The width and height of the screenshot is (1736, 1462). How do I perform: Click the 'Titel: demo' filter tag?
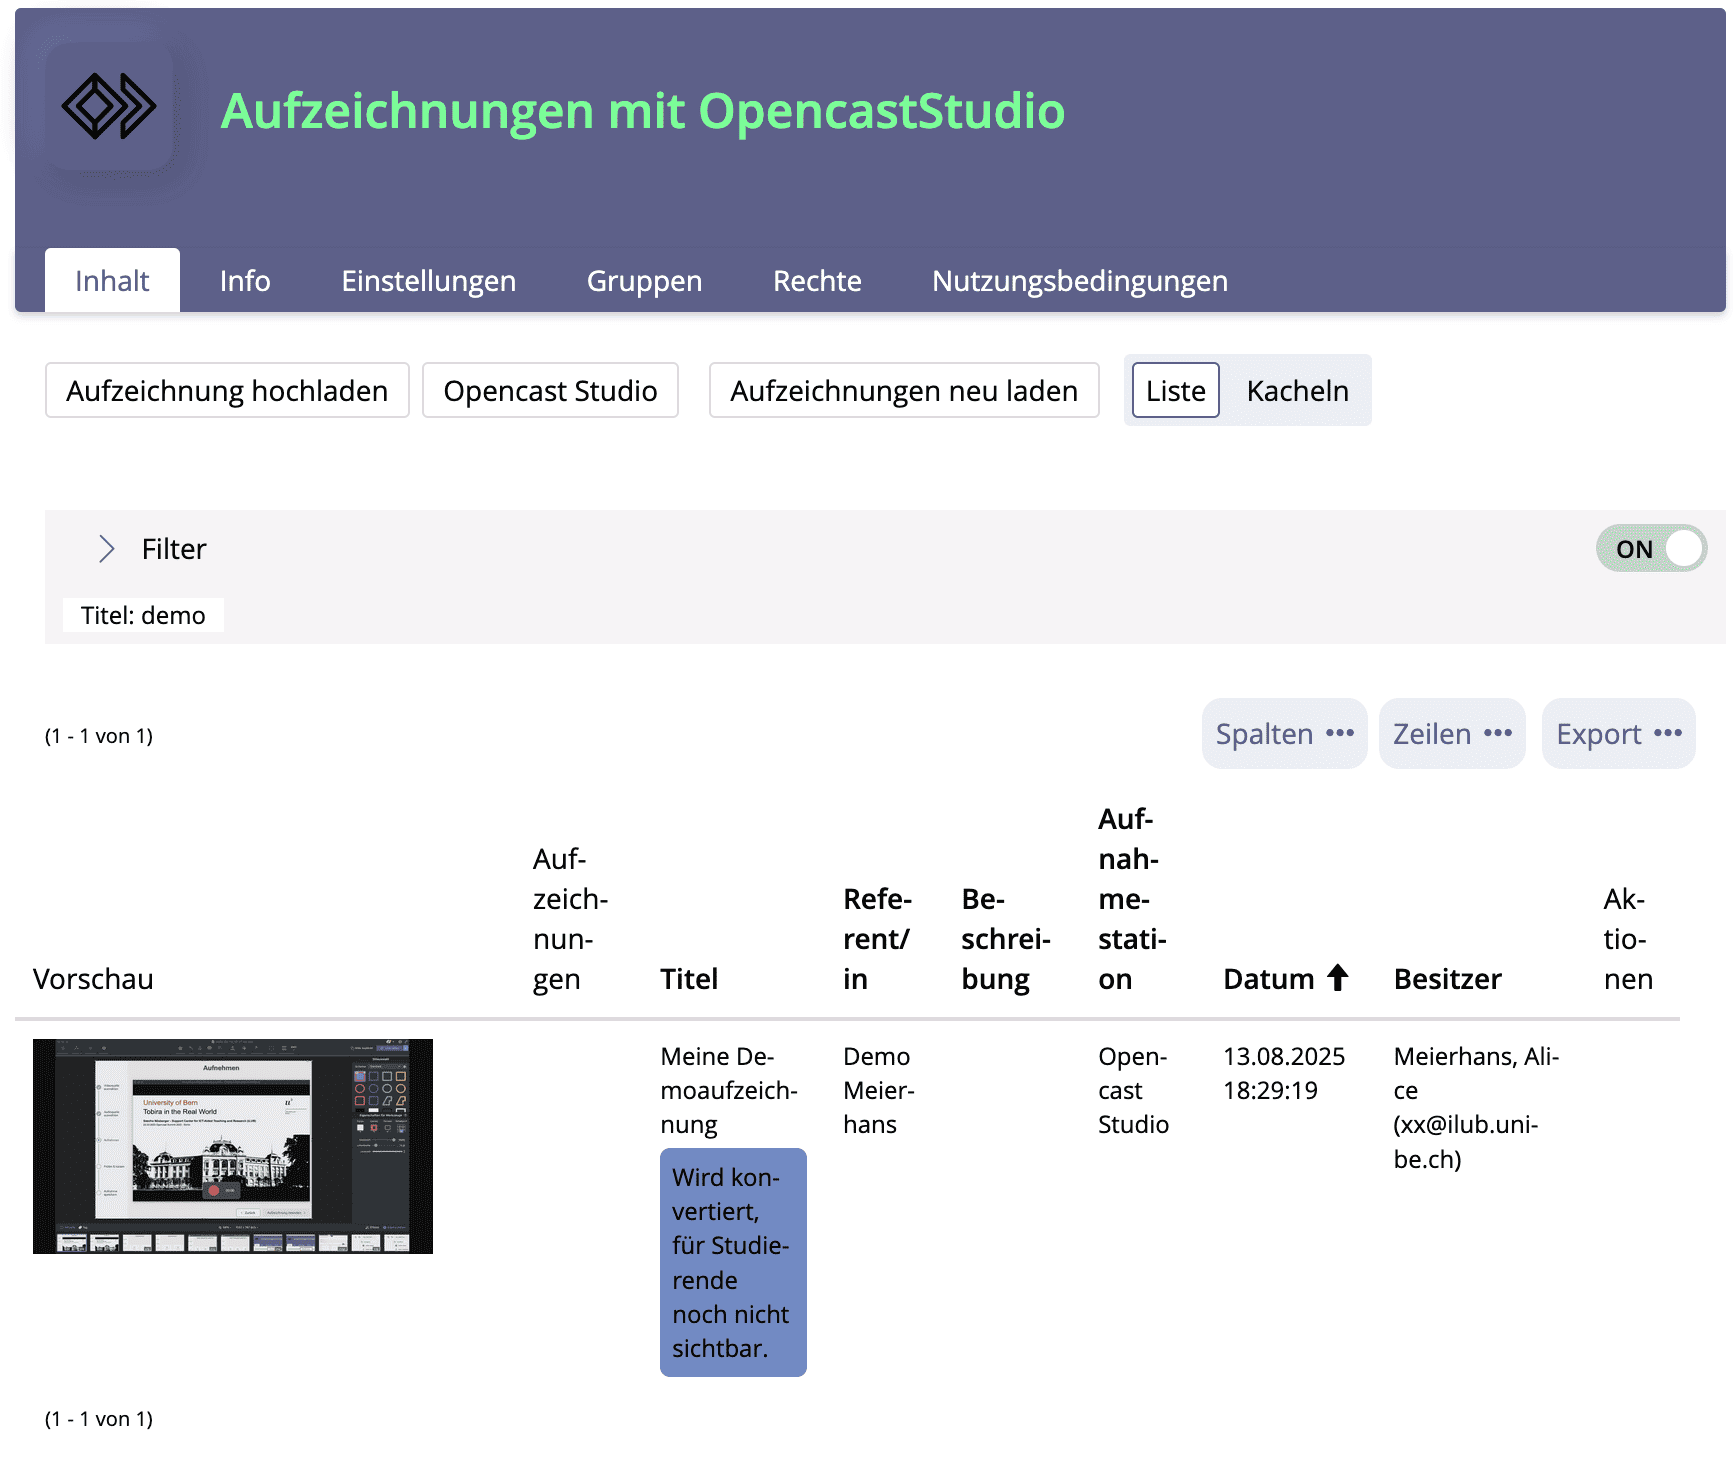click(143, 615)
